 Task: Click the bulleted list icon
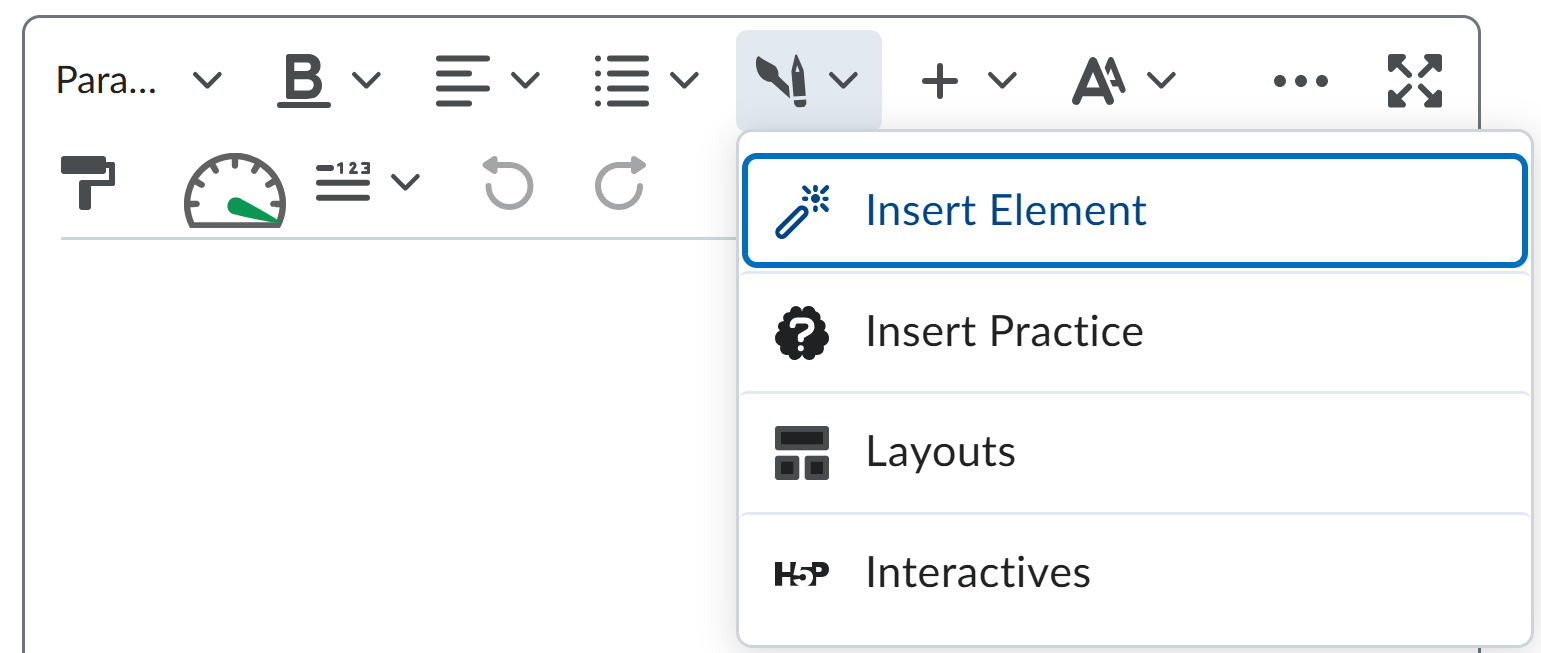tap(621, 80)
